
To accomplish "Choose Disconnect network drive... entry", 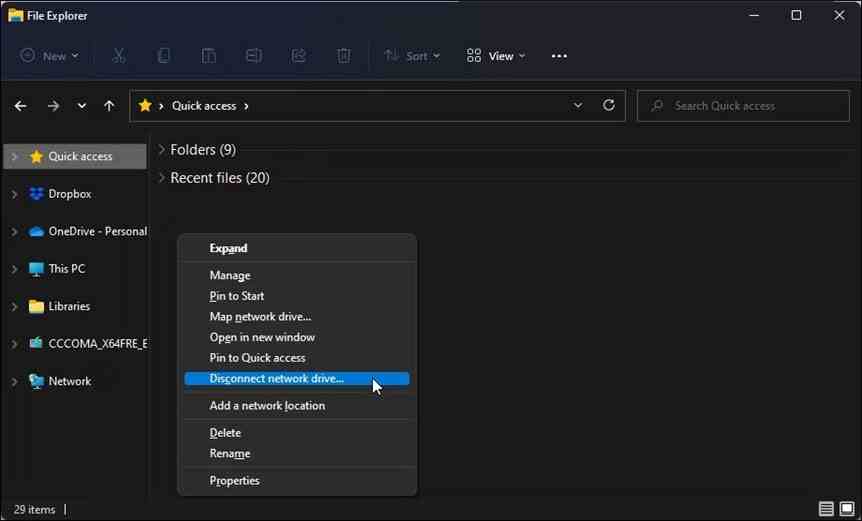I will (x=297, y=379).
